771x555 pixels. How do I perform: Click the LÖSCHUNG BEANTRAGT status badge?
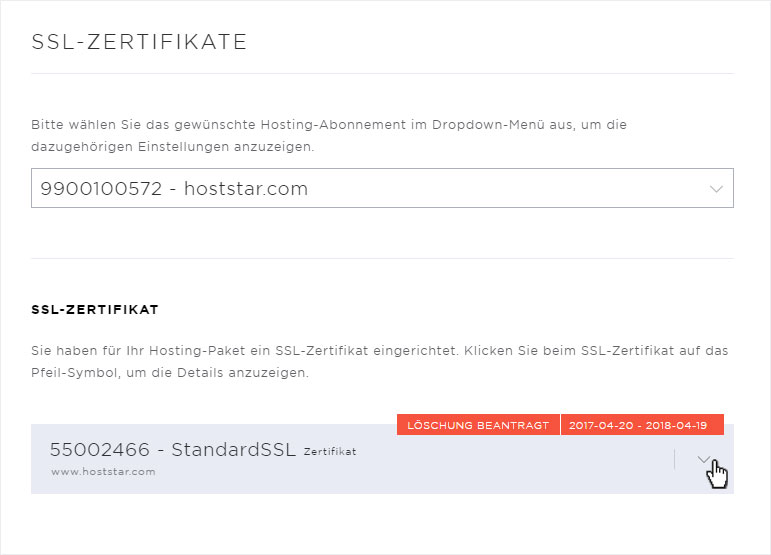pos(478,425)
